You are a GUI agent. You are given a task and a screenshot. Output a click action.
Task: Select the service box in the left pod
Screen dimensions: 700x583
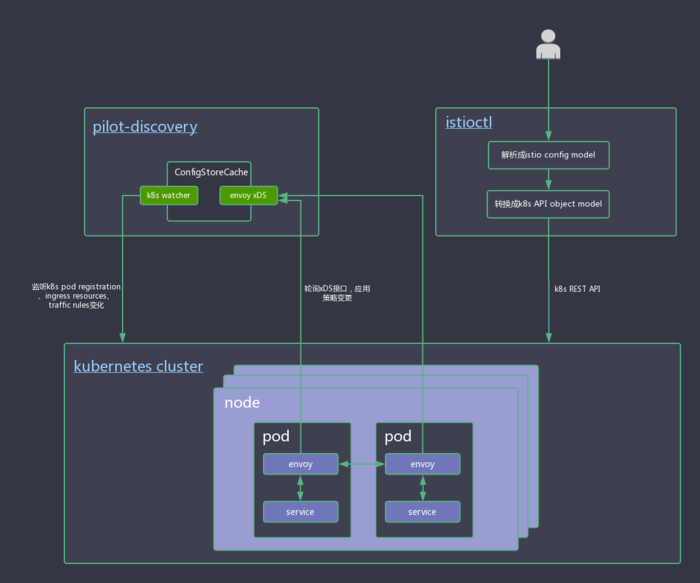click(x=300, y=512)
